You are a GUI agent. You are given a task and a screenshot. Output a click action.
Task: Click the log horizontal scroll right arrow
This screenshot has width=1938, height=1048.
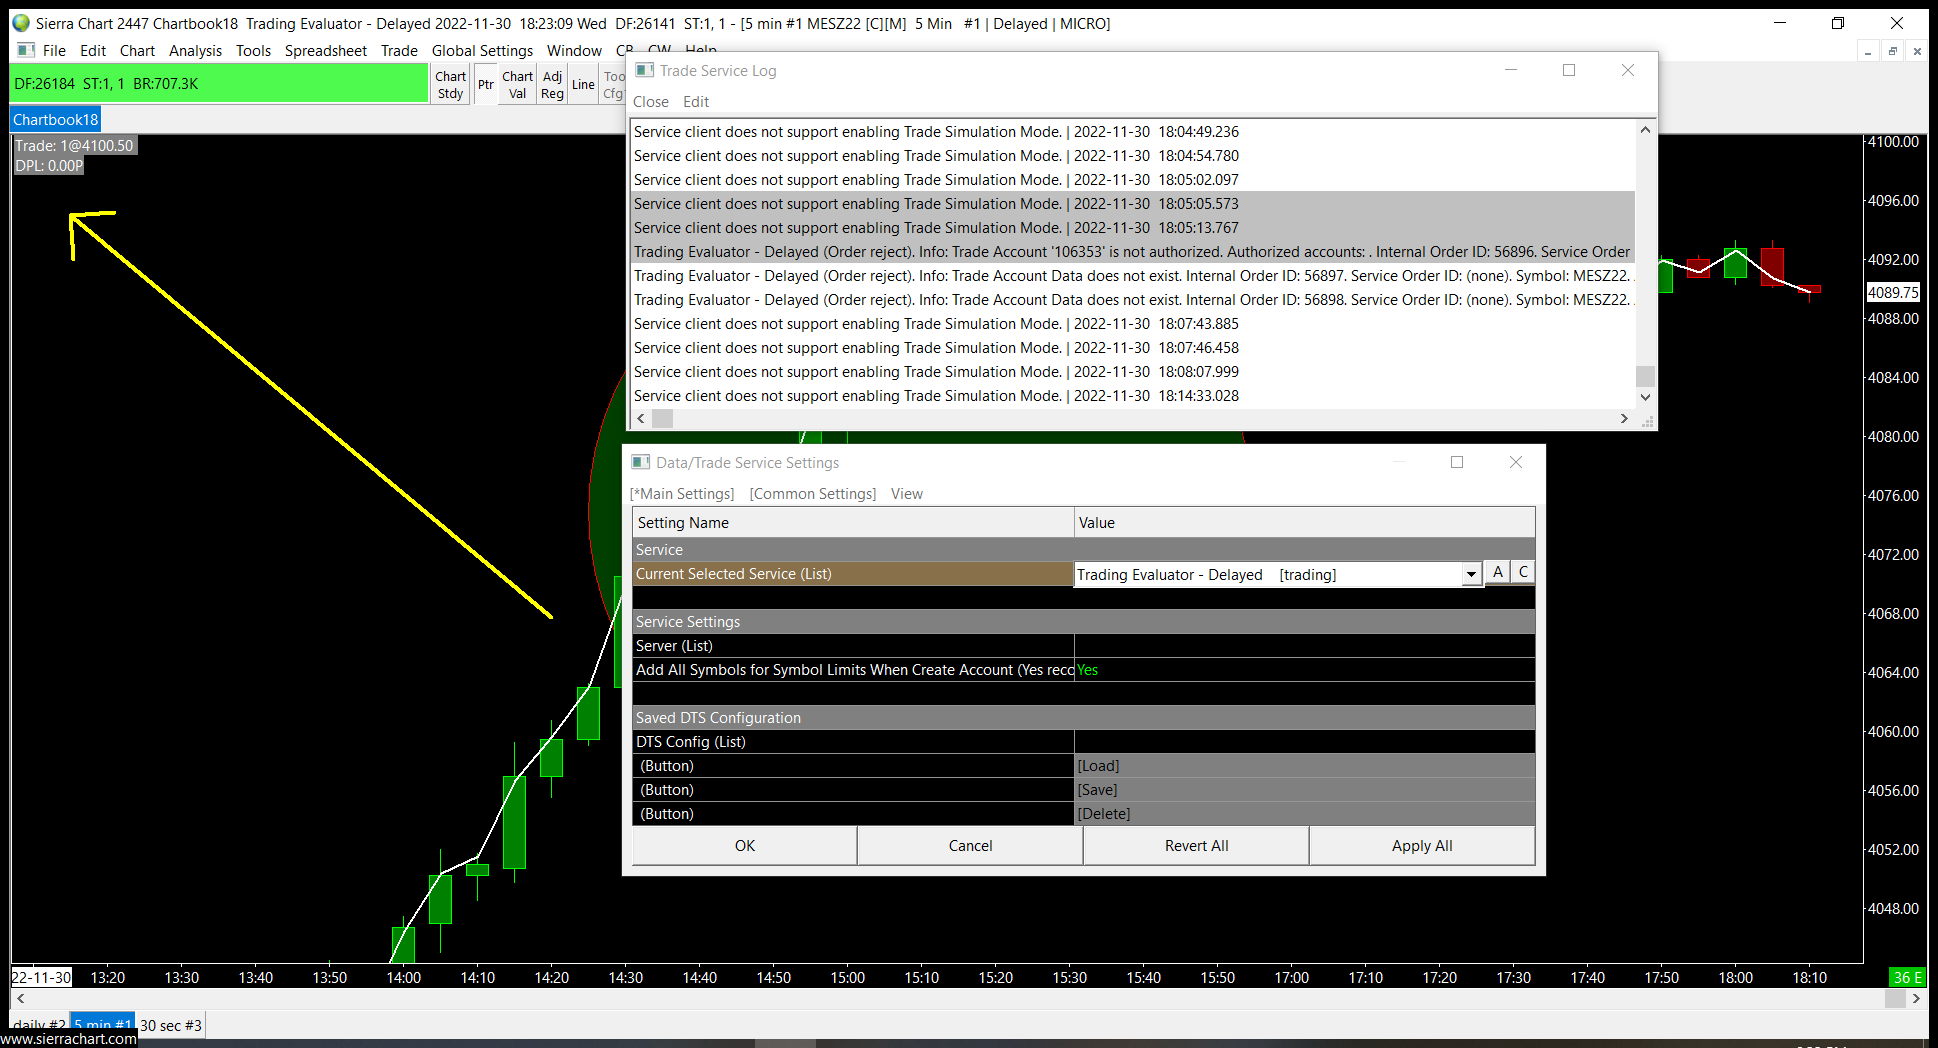(x=1624, y=419)
